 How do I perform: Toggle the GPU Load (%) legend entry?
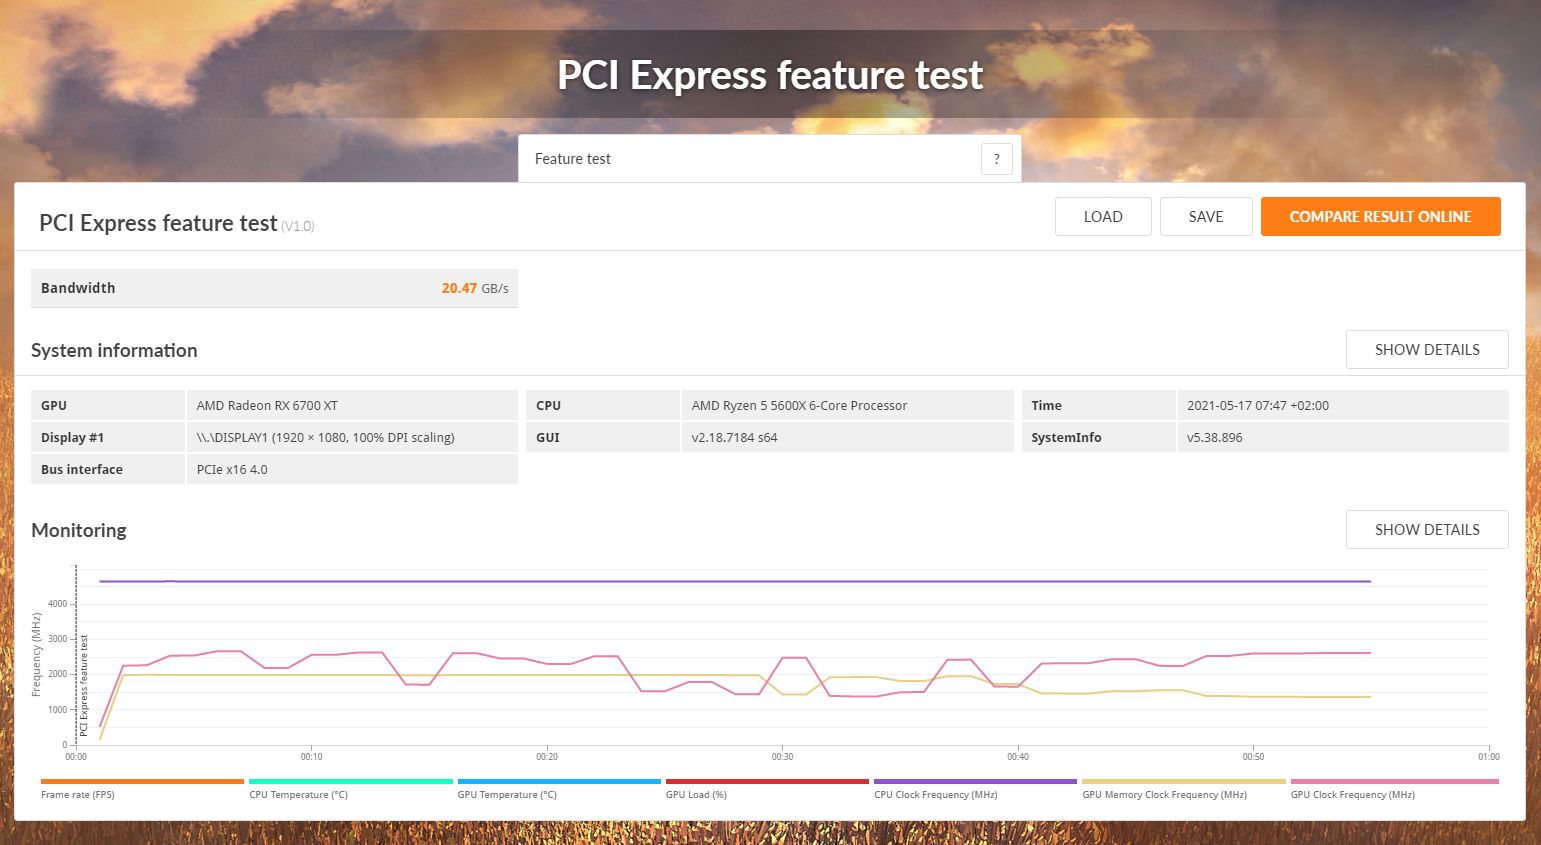click(766, 788)
